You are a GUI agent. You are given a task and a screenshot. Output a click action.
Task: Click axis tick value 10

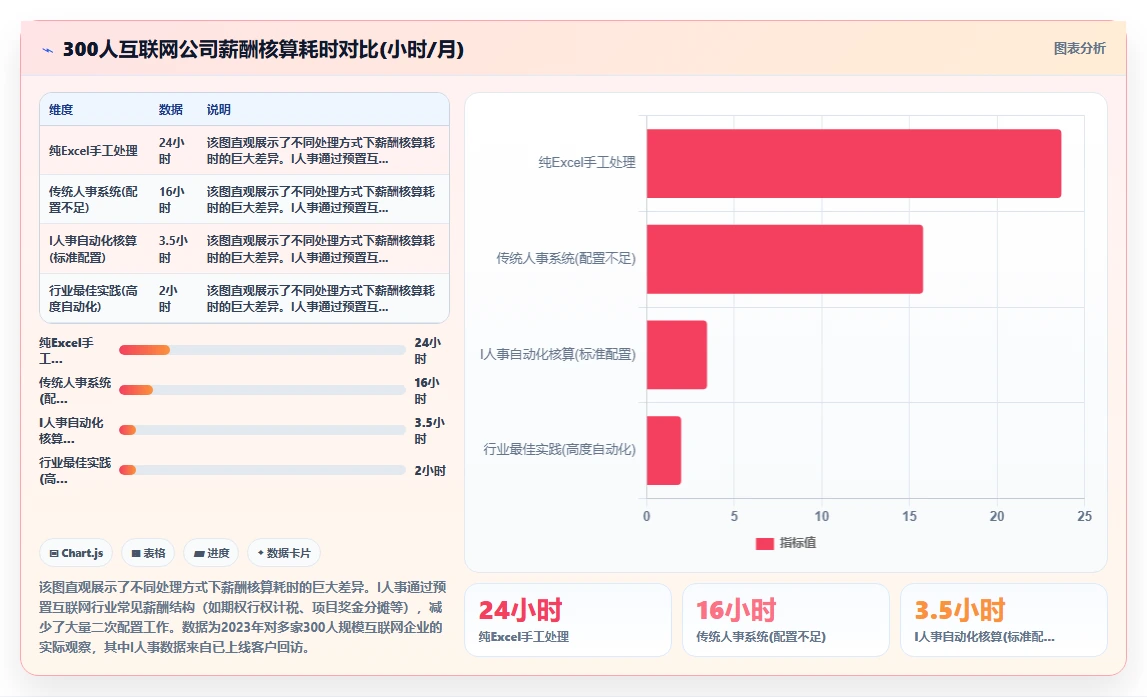(821, 516)
